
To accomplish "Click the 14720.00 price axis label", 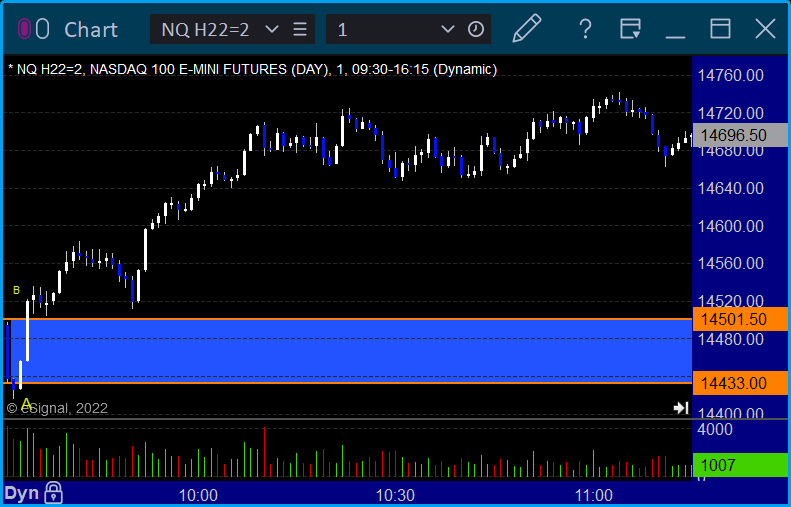I will (x=730, y=113).
